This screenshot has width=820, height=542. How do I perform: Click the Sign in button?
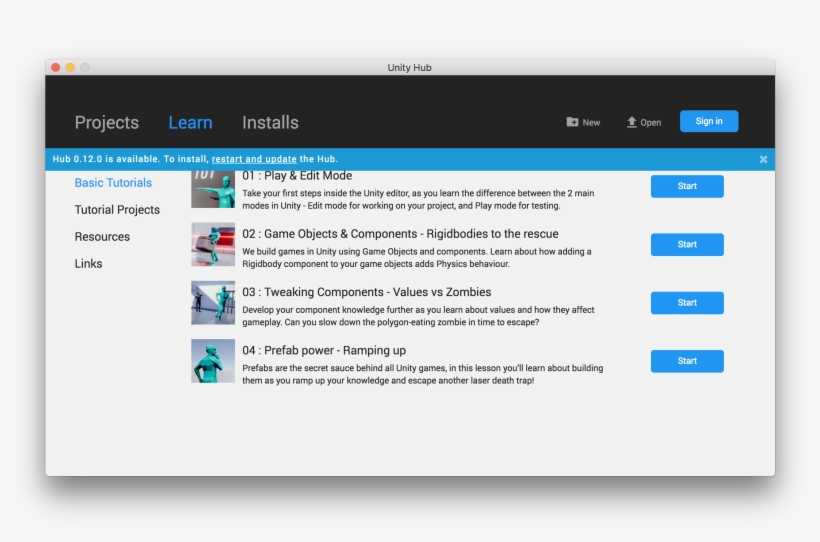click(x=709, y=121)
